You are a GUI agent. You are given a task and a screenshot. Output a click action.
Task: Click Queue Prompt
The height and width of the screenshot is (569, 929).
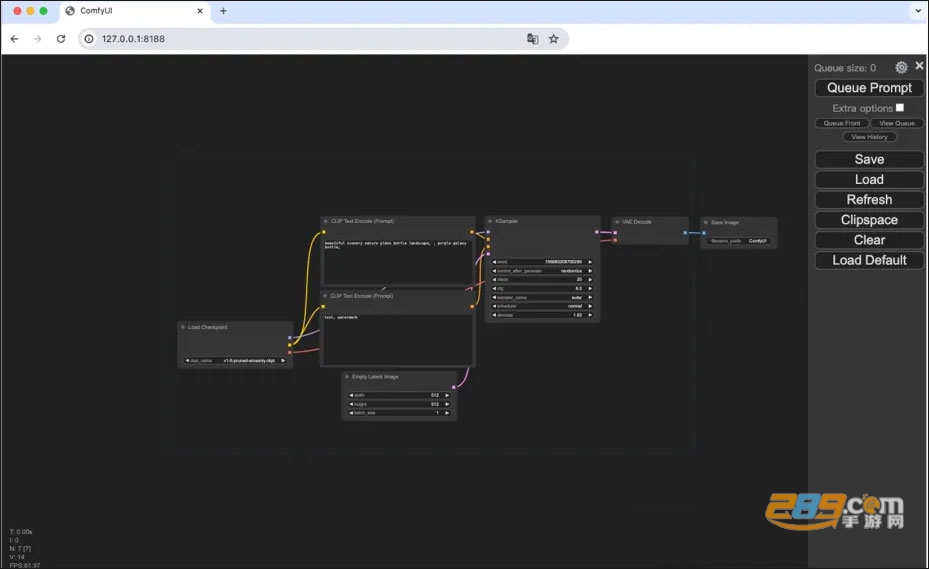pos(869,88)
